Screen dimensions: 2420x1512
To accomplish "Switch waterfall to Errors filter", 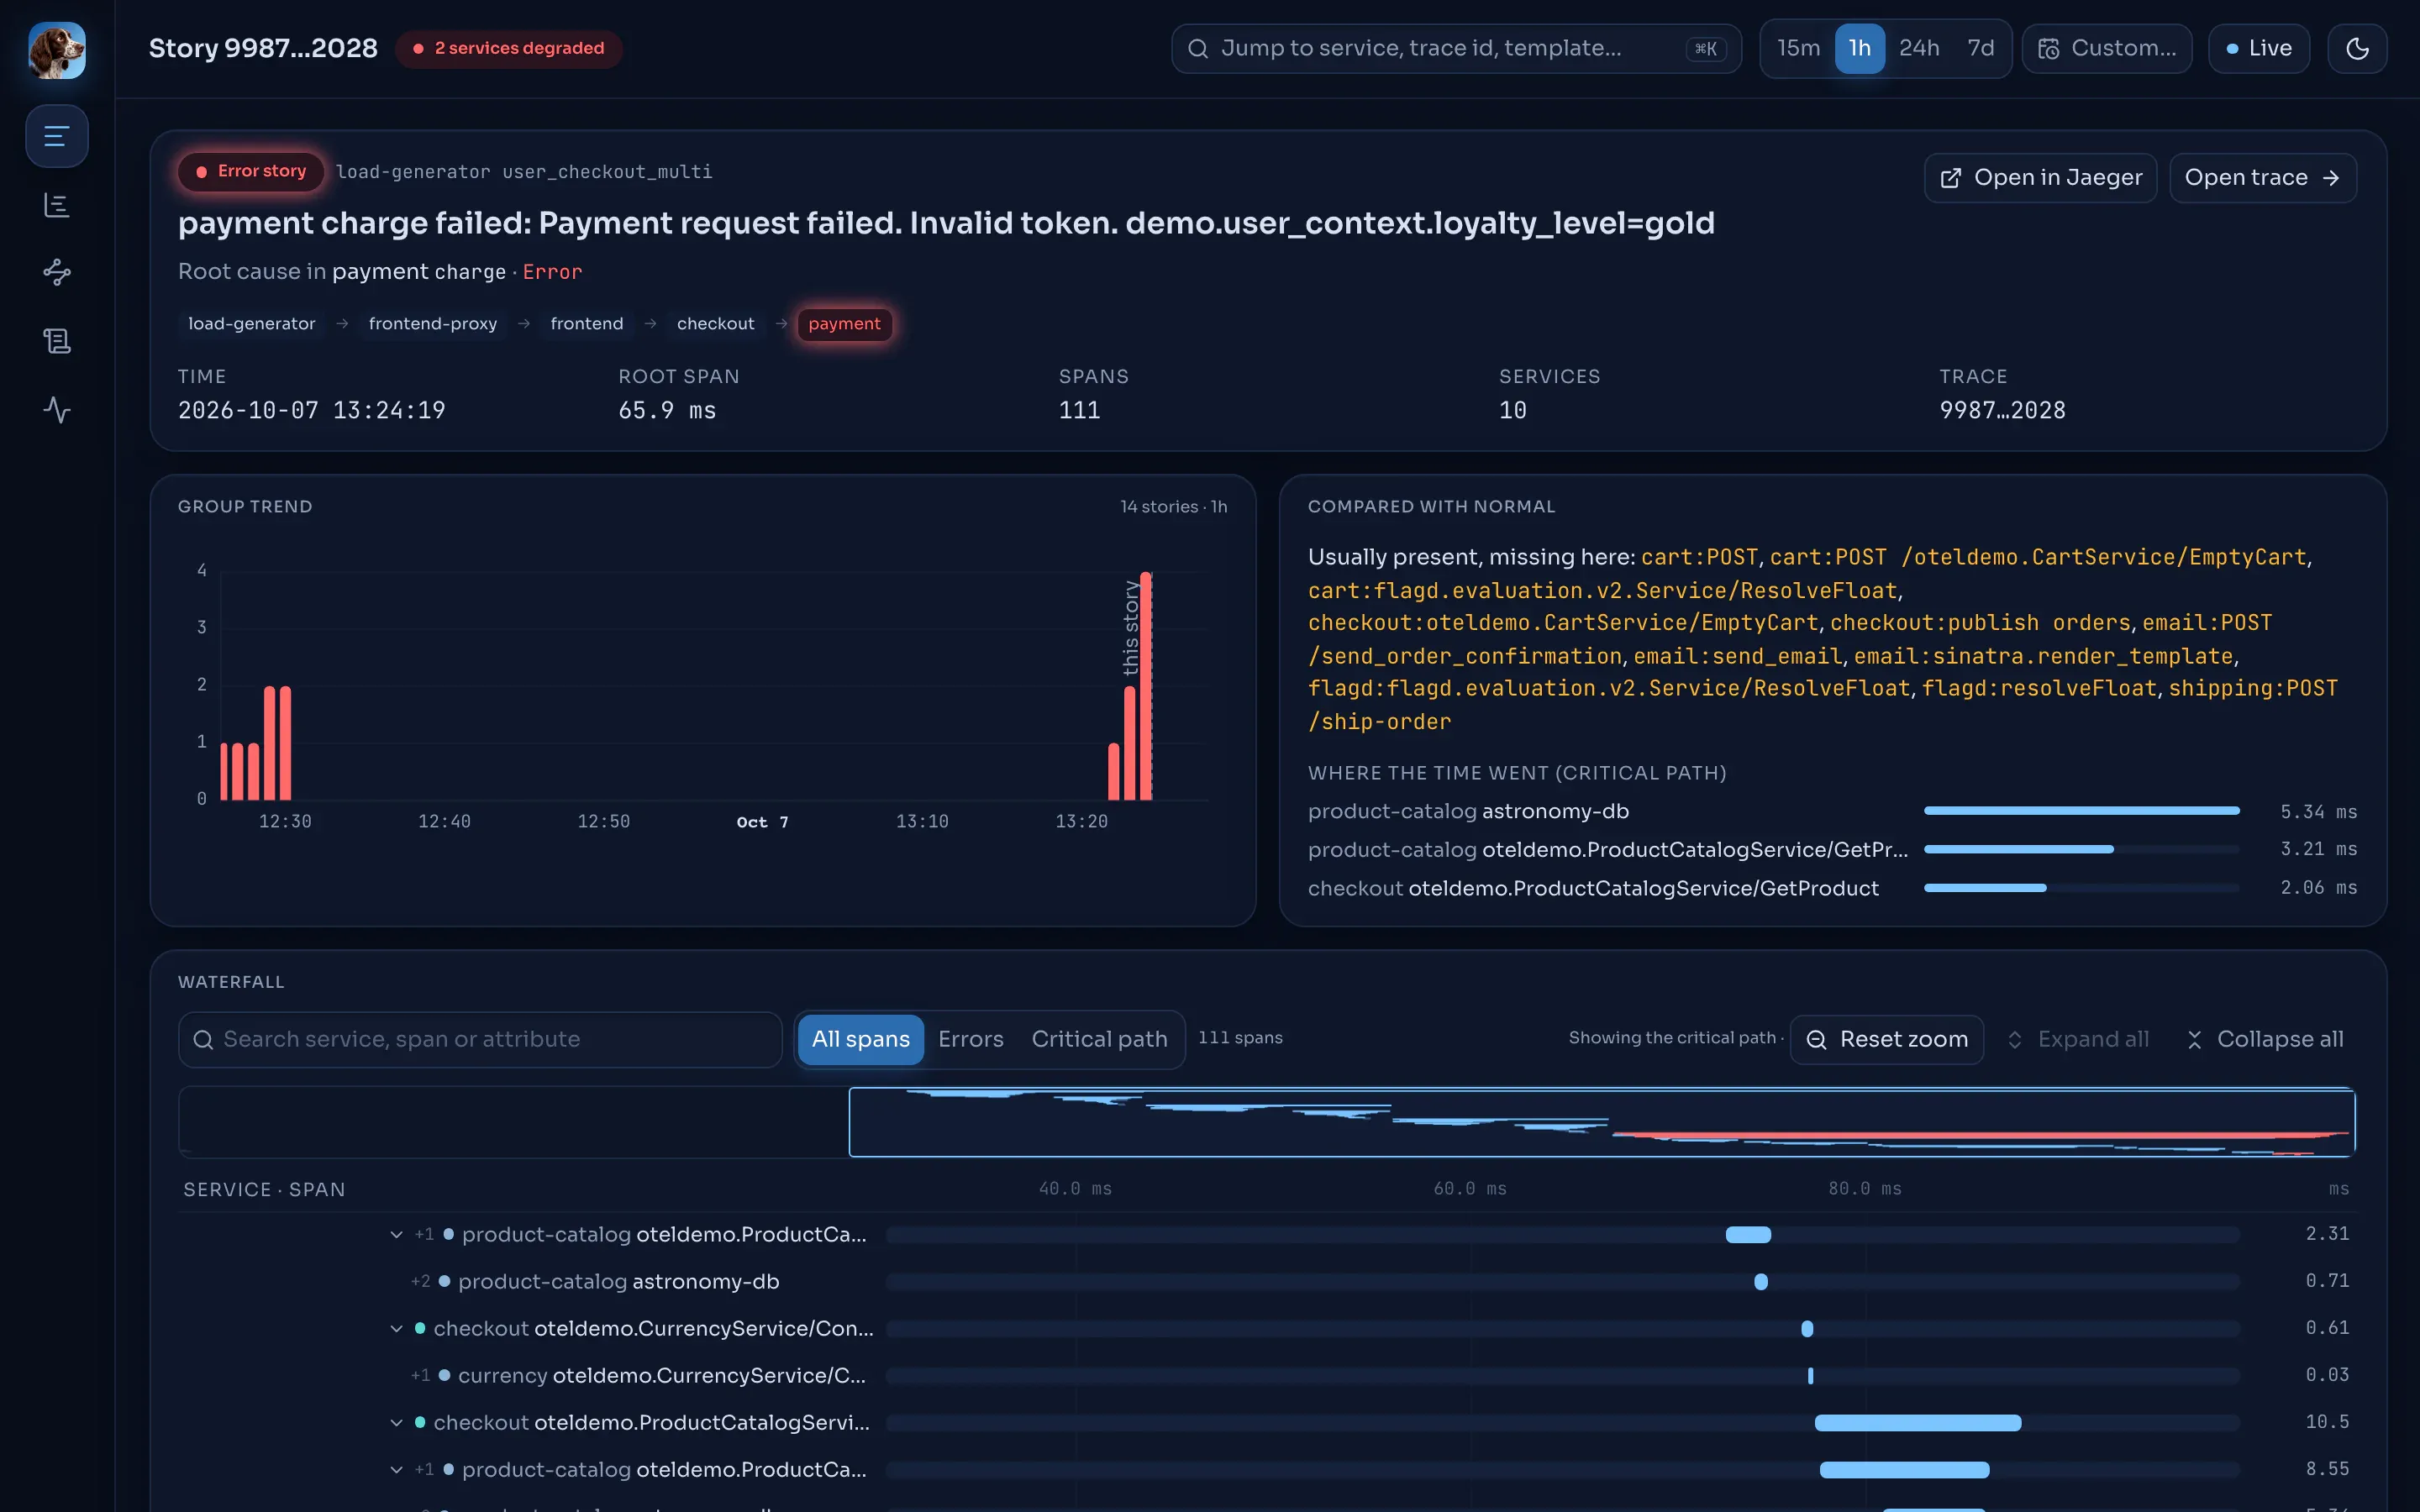I will tap(970, 1040).
